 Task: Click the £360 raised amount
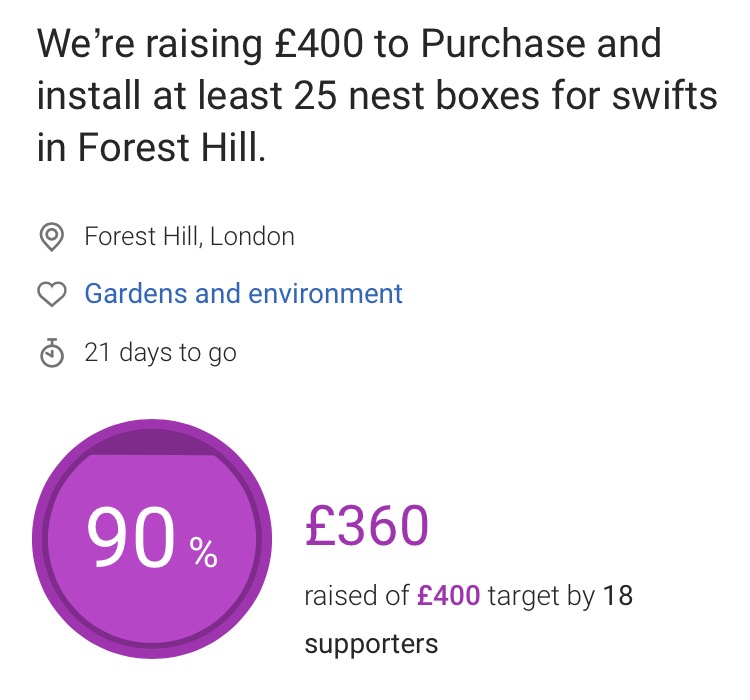(x=367, y=526)
